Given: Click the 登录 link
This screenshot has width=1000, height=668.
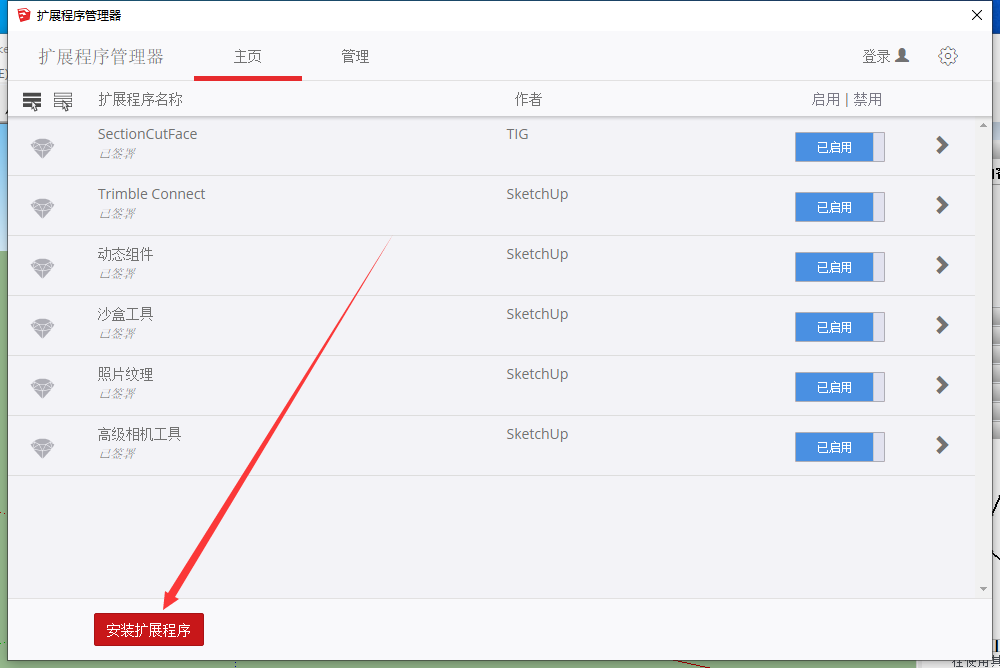Looking at the screenshot, I should click(876, 57).
